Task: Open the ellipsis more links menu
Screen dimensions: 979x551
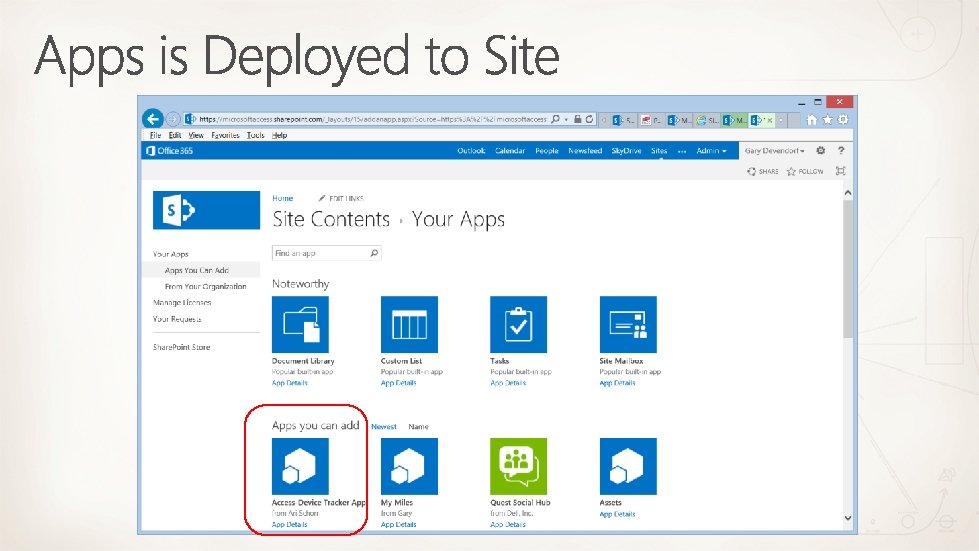Action: click(x=682, y=151)
